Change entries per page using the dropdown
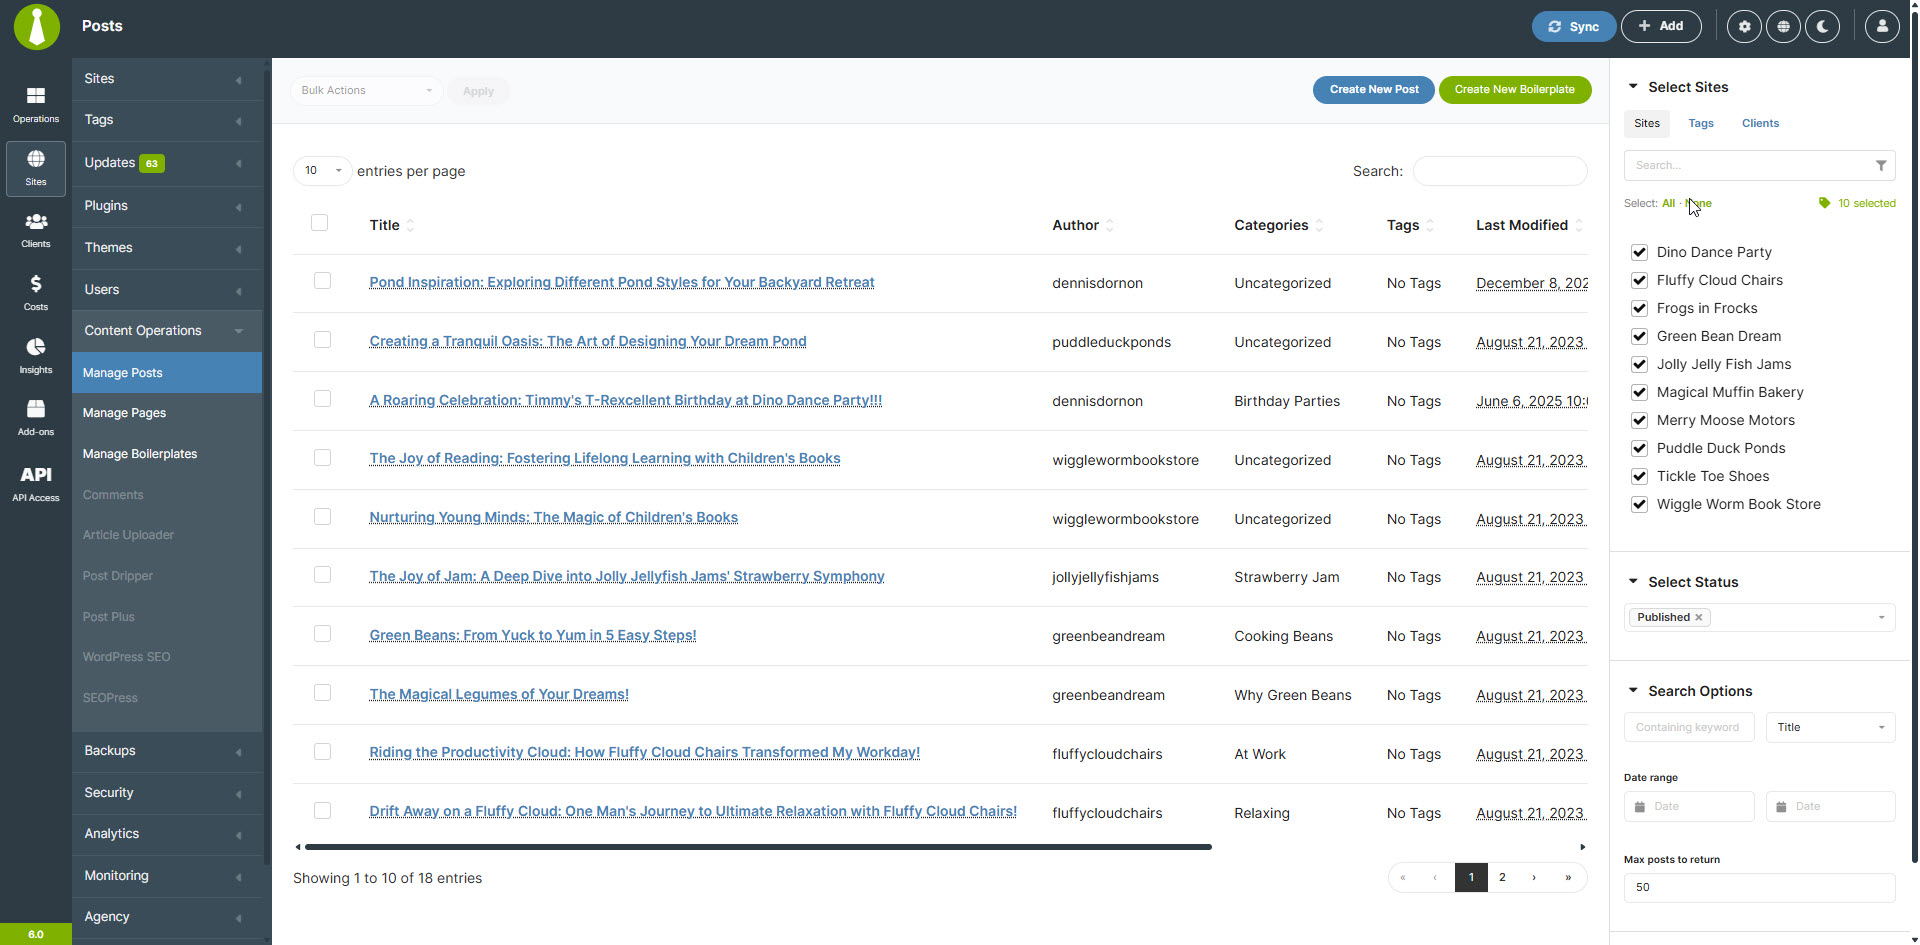 pos(321,171)
